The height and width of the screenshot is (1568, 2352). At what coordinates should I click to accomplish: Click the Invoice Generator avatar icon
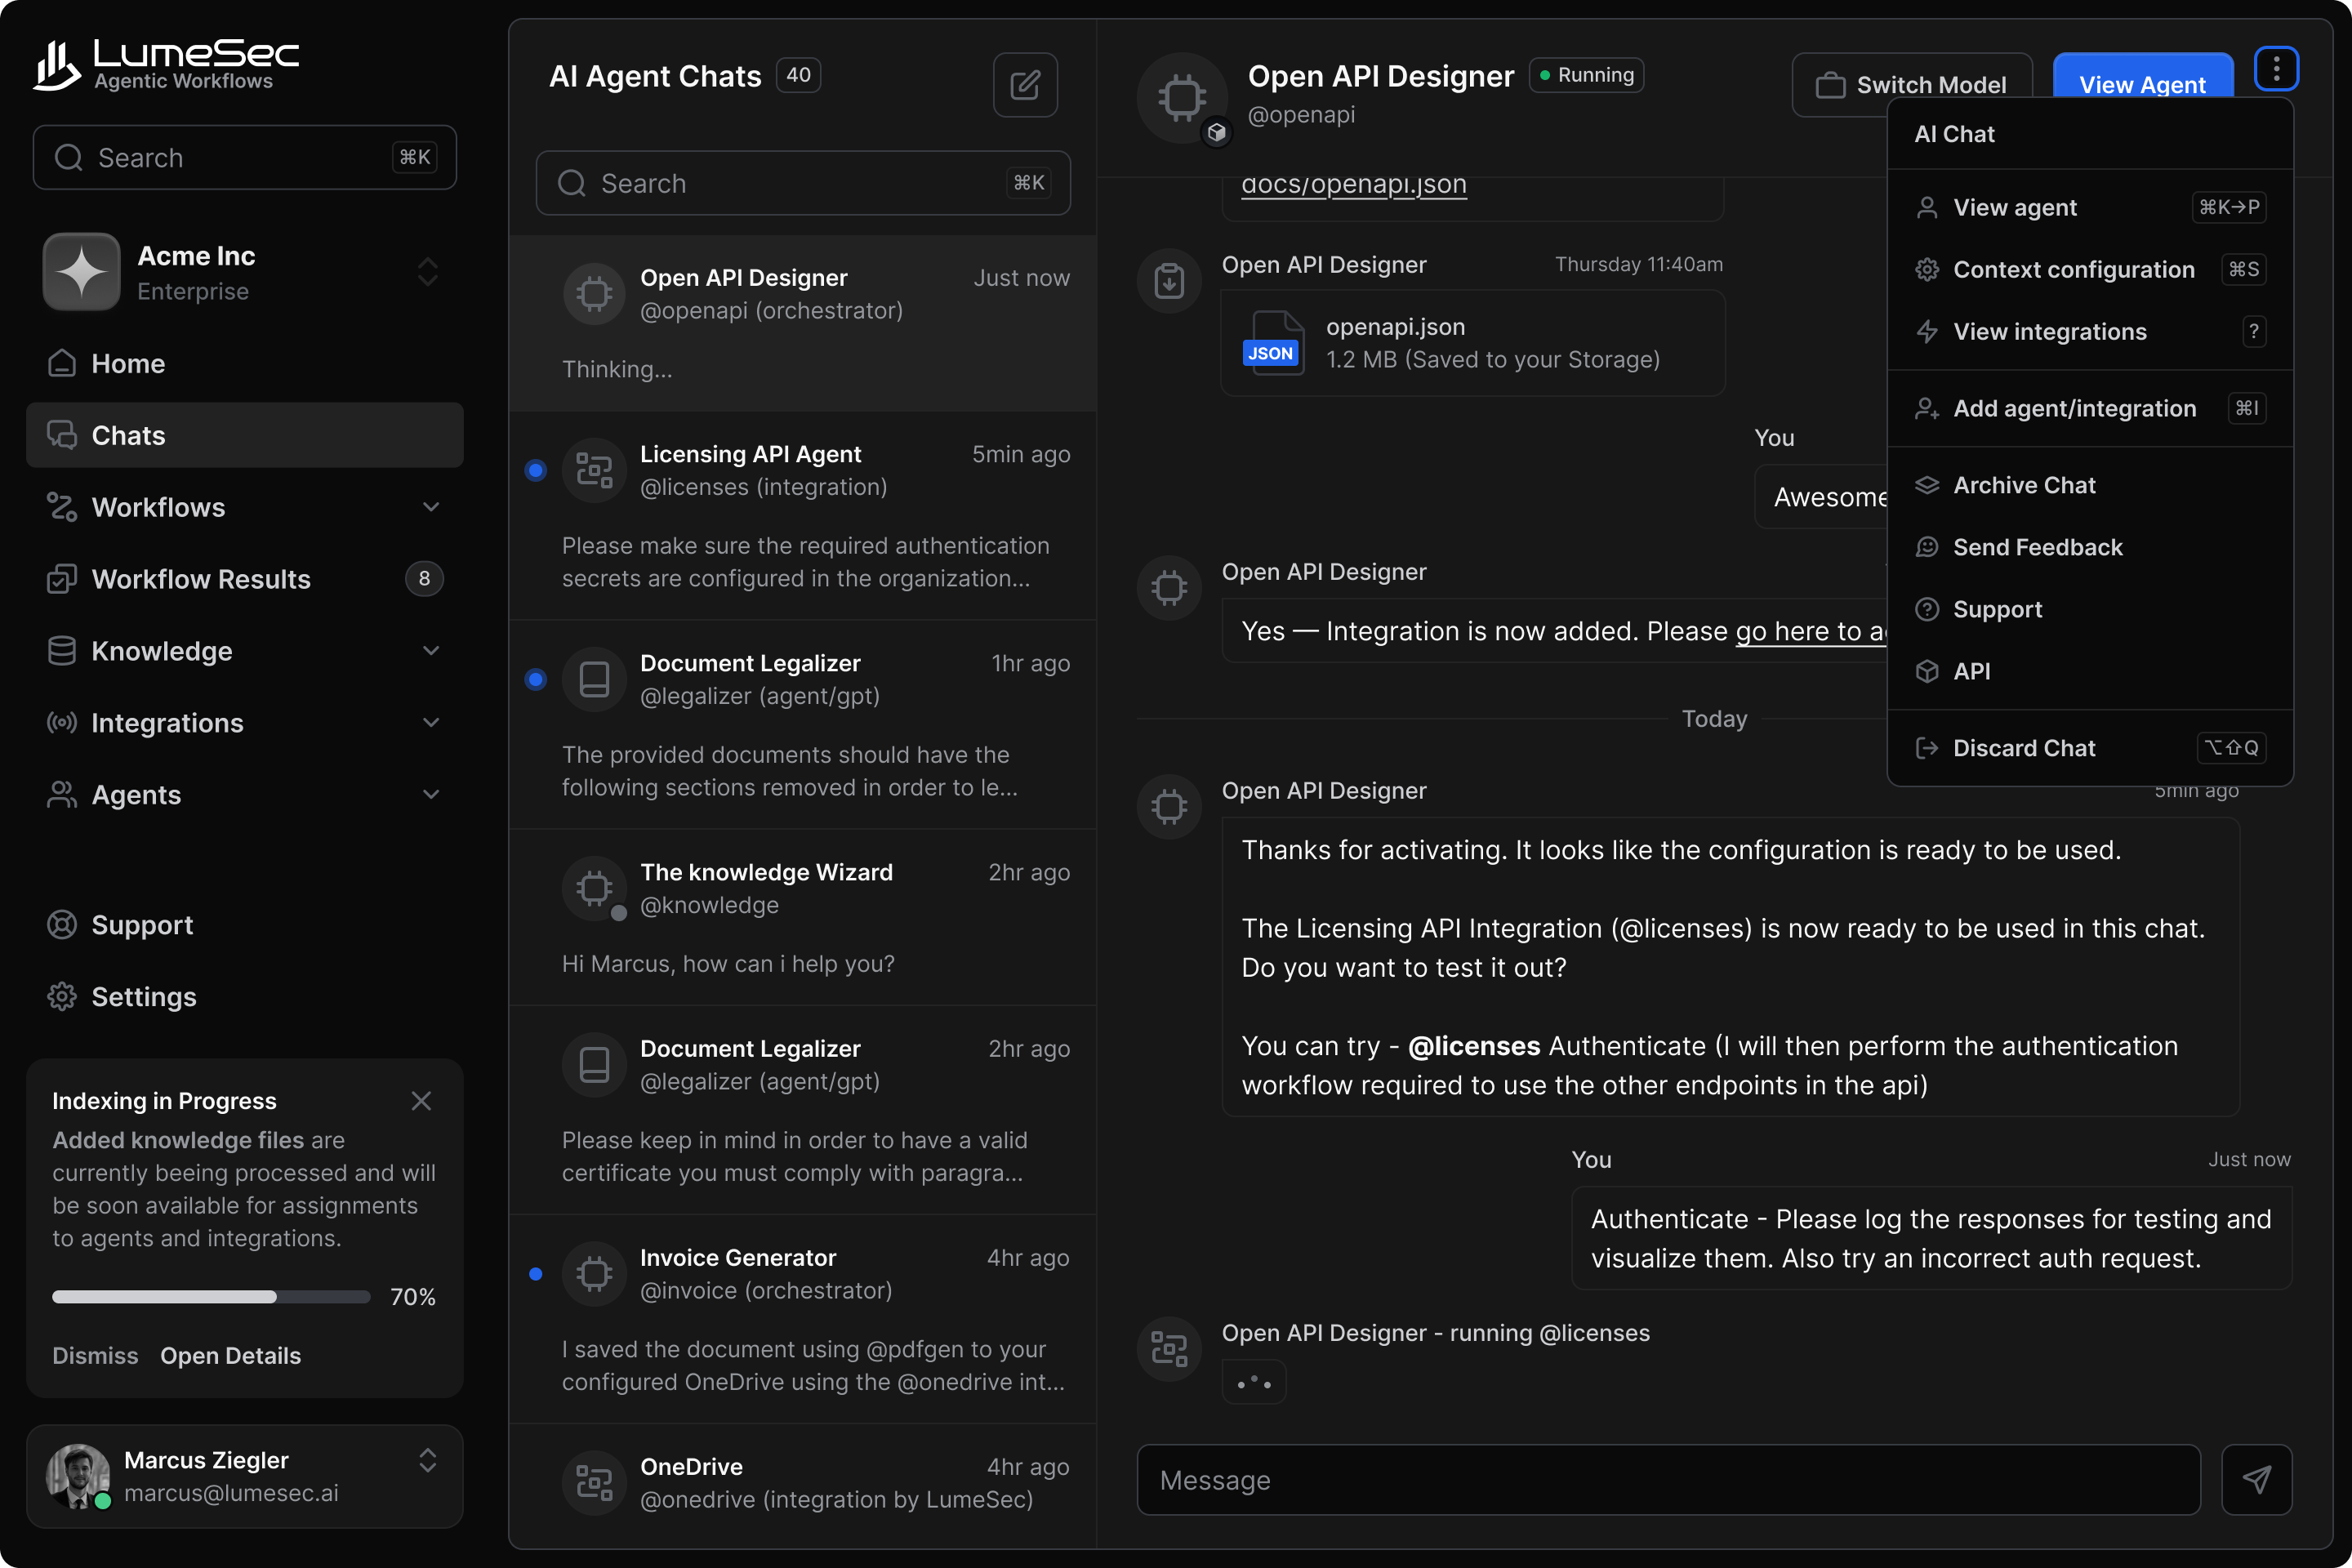(594, 1273)
